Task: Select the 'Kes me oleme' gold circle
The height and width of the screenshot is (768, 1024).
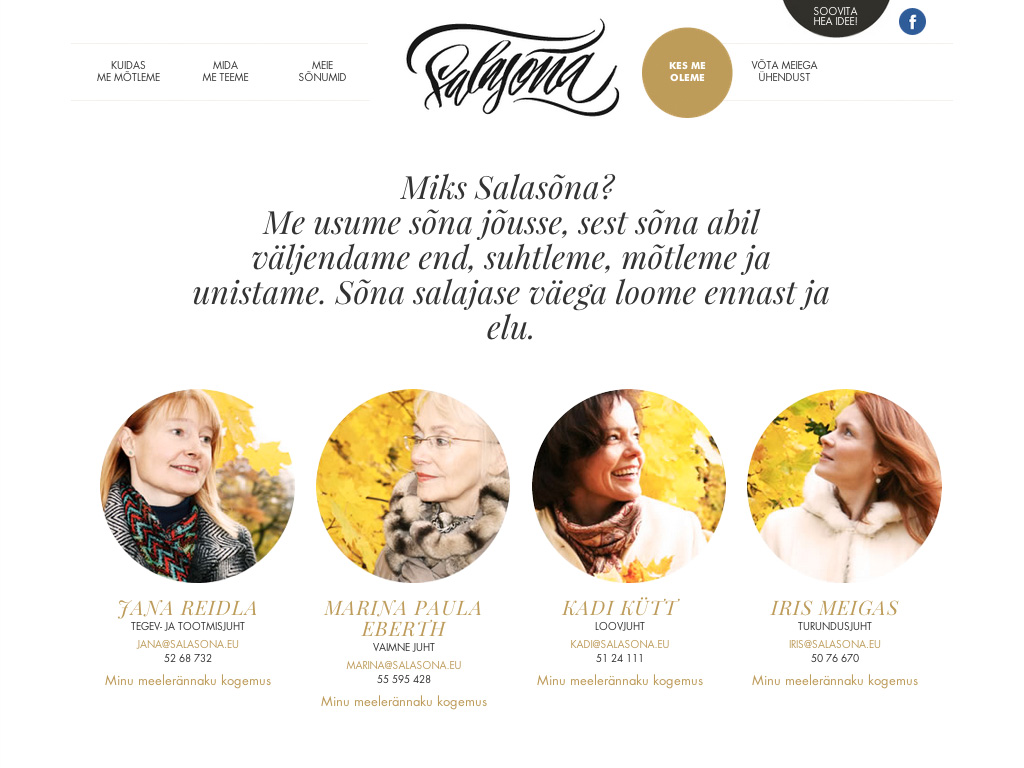Action: click(x=687, y=72)
